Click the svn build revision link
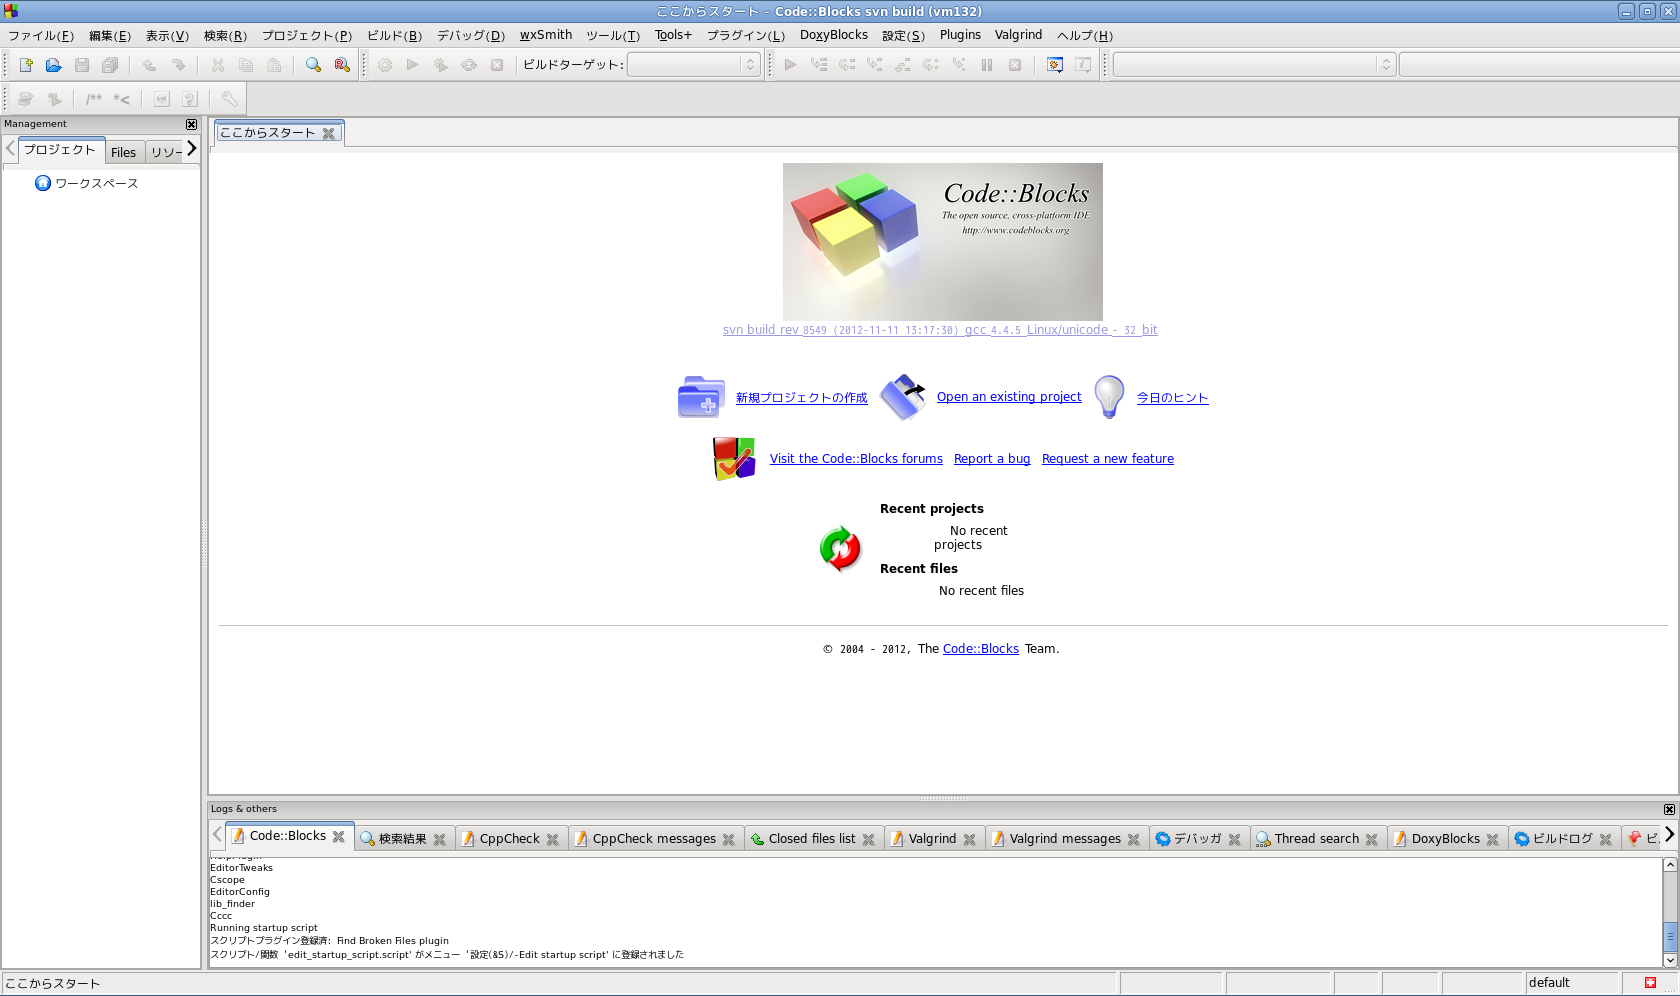 point(940,330)
